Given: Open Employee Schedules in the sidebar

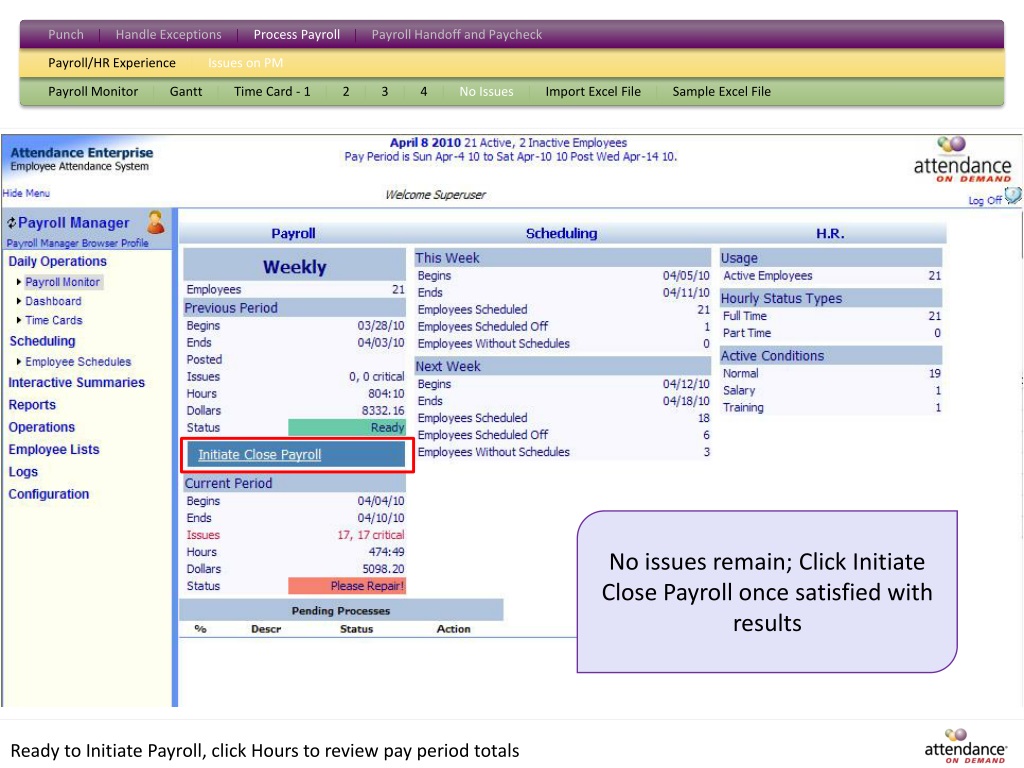Looking at the screenshot, I should point(78,361).
